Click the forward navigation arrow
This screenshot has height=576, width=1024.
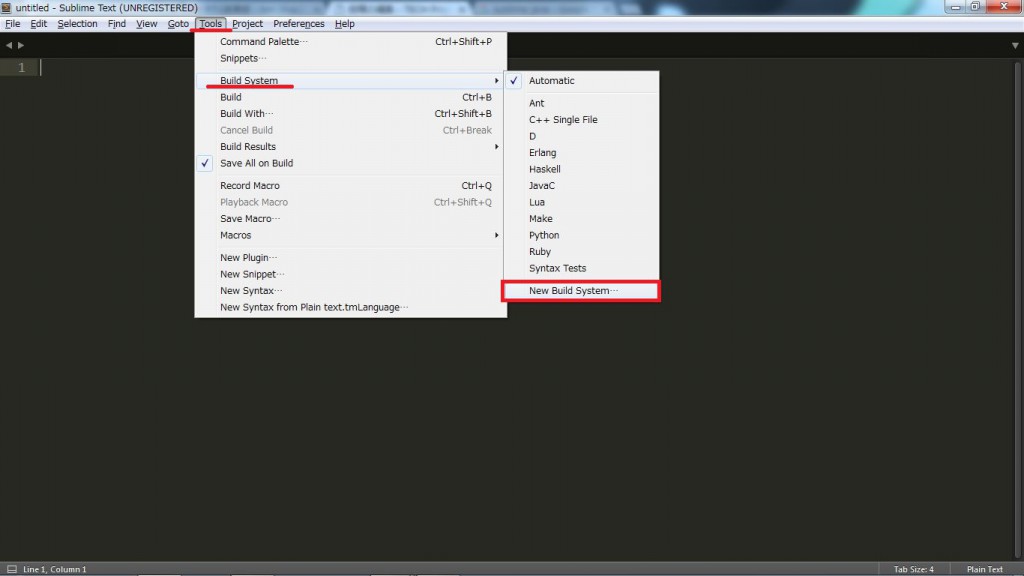[20, 44]
